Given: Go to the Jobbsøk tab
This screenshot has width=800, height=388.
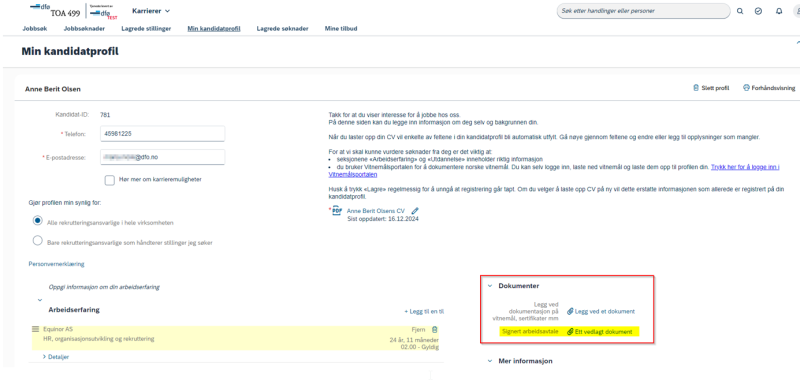Looking at the screenshot, I should pyautogui.click(x=35, y=29).
